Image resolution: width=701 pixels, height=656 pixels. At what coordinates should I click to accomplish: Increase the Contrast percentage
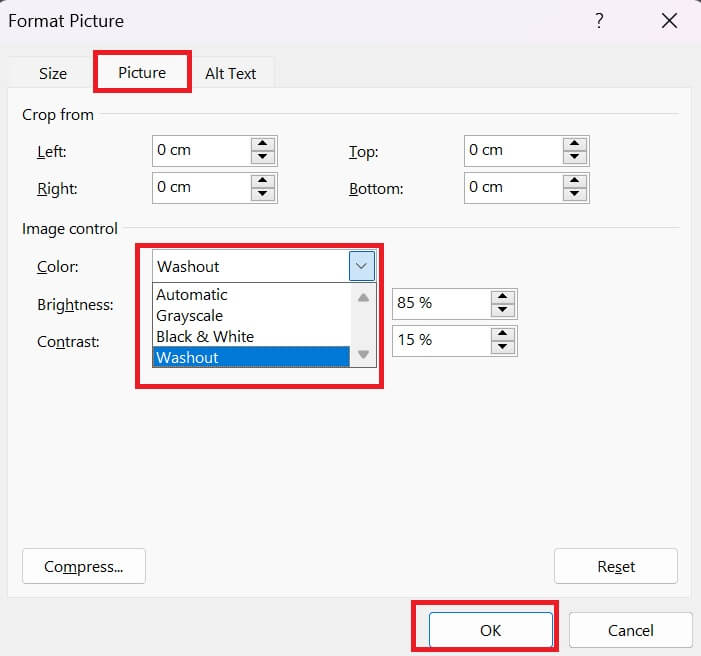tap(503, 334)
